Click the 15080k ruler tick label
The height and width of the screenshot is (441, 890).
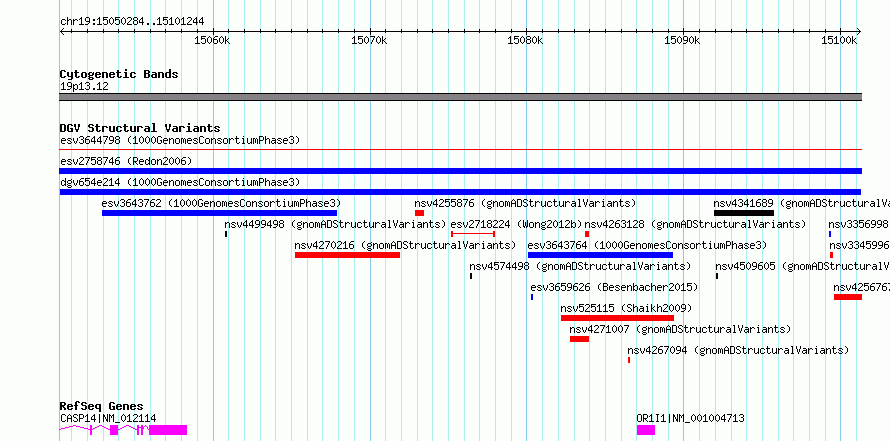coord(525,40)
